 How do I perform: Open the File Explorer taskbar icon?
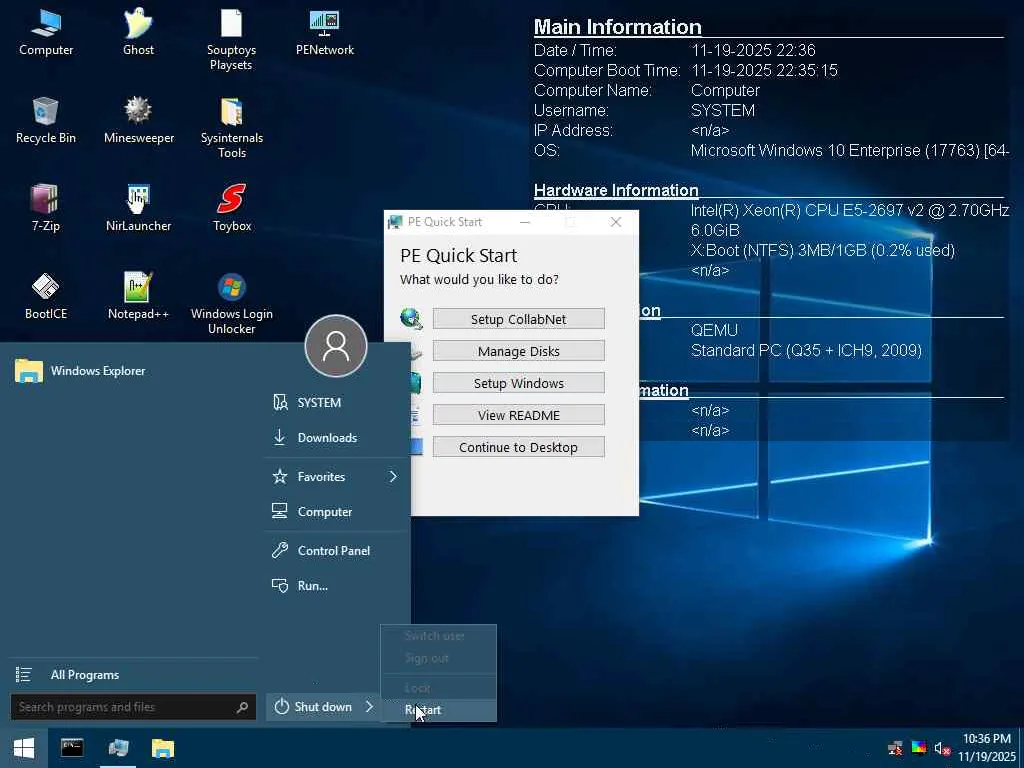click(x=163, y=748)
